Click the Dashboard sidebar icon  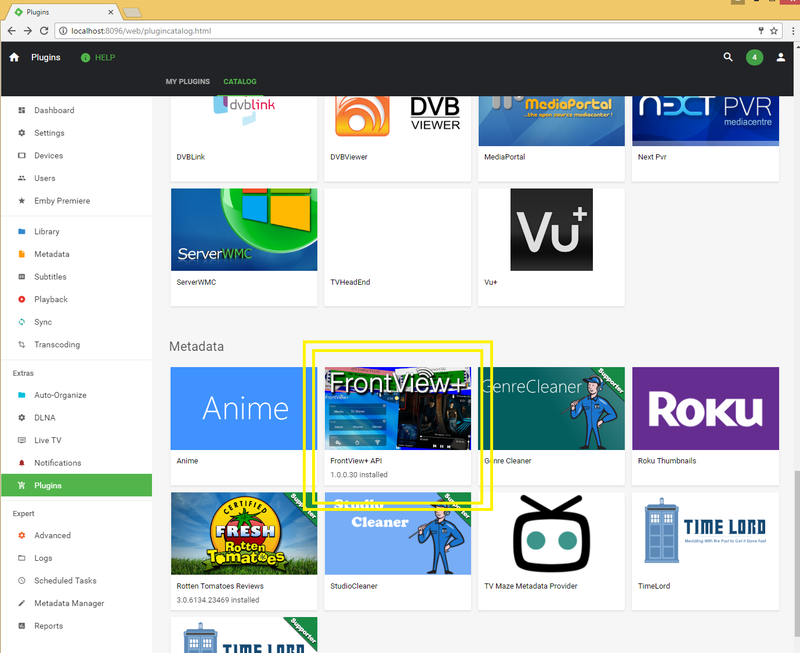(21, 110)
